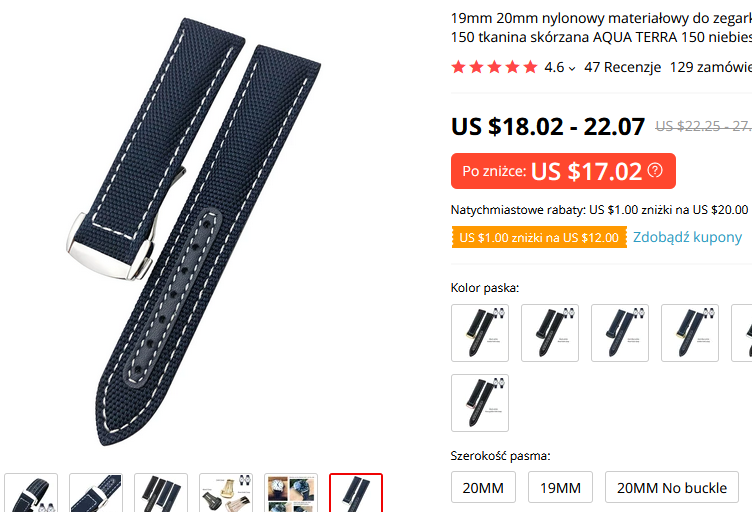Image resolution: width=752 pixels, height=512 pixels.
Task: Click the orange US $1.00 coupon badge
Action: click(539, 237)
